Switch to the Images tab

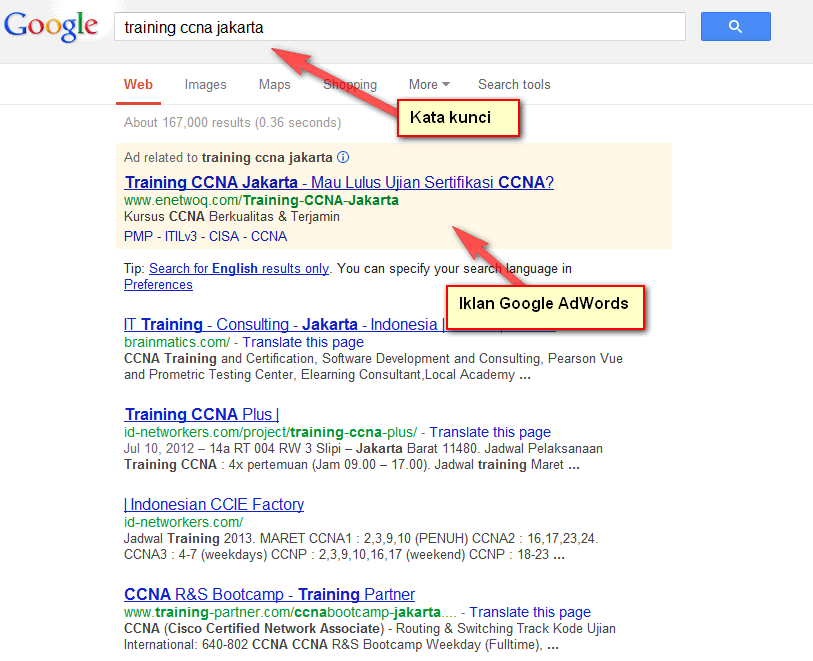(x=205, y=85)
